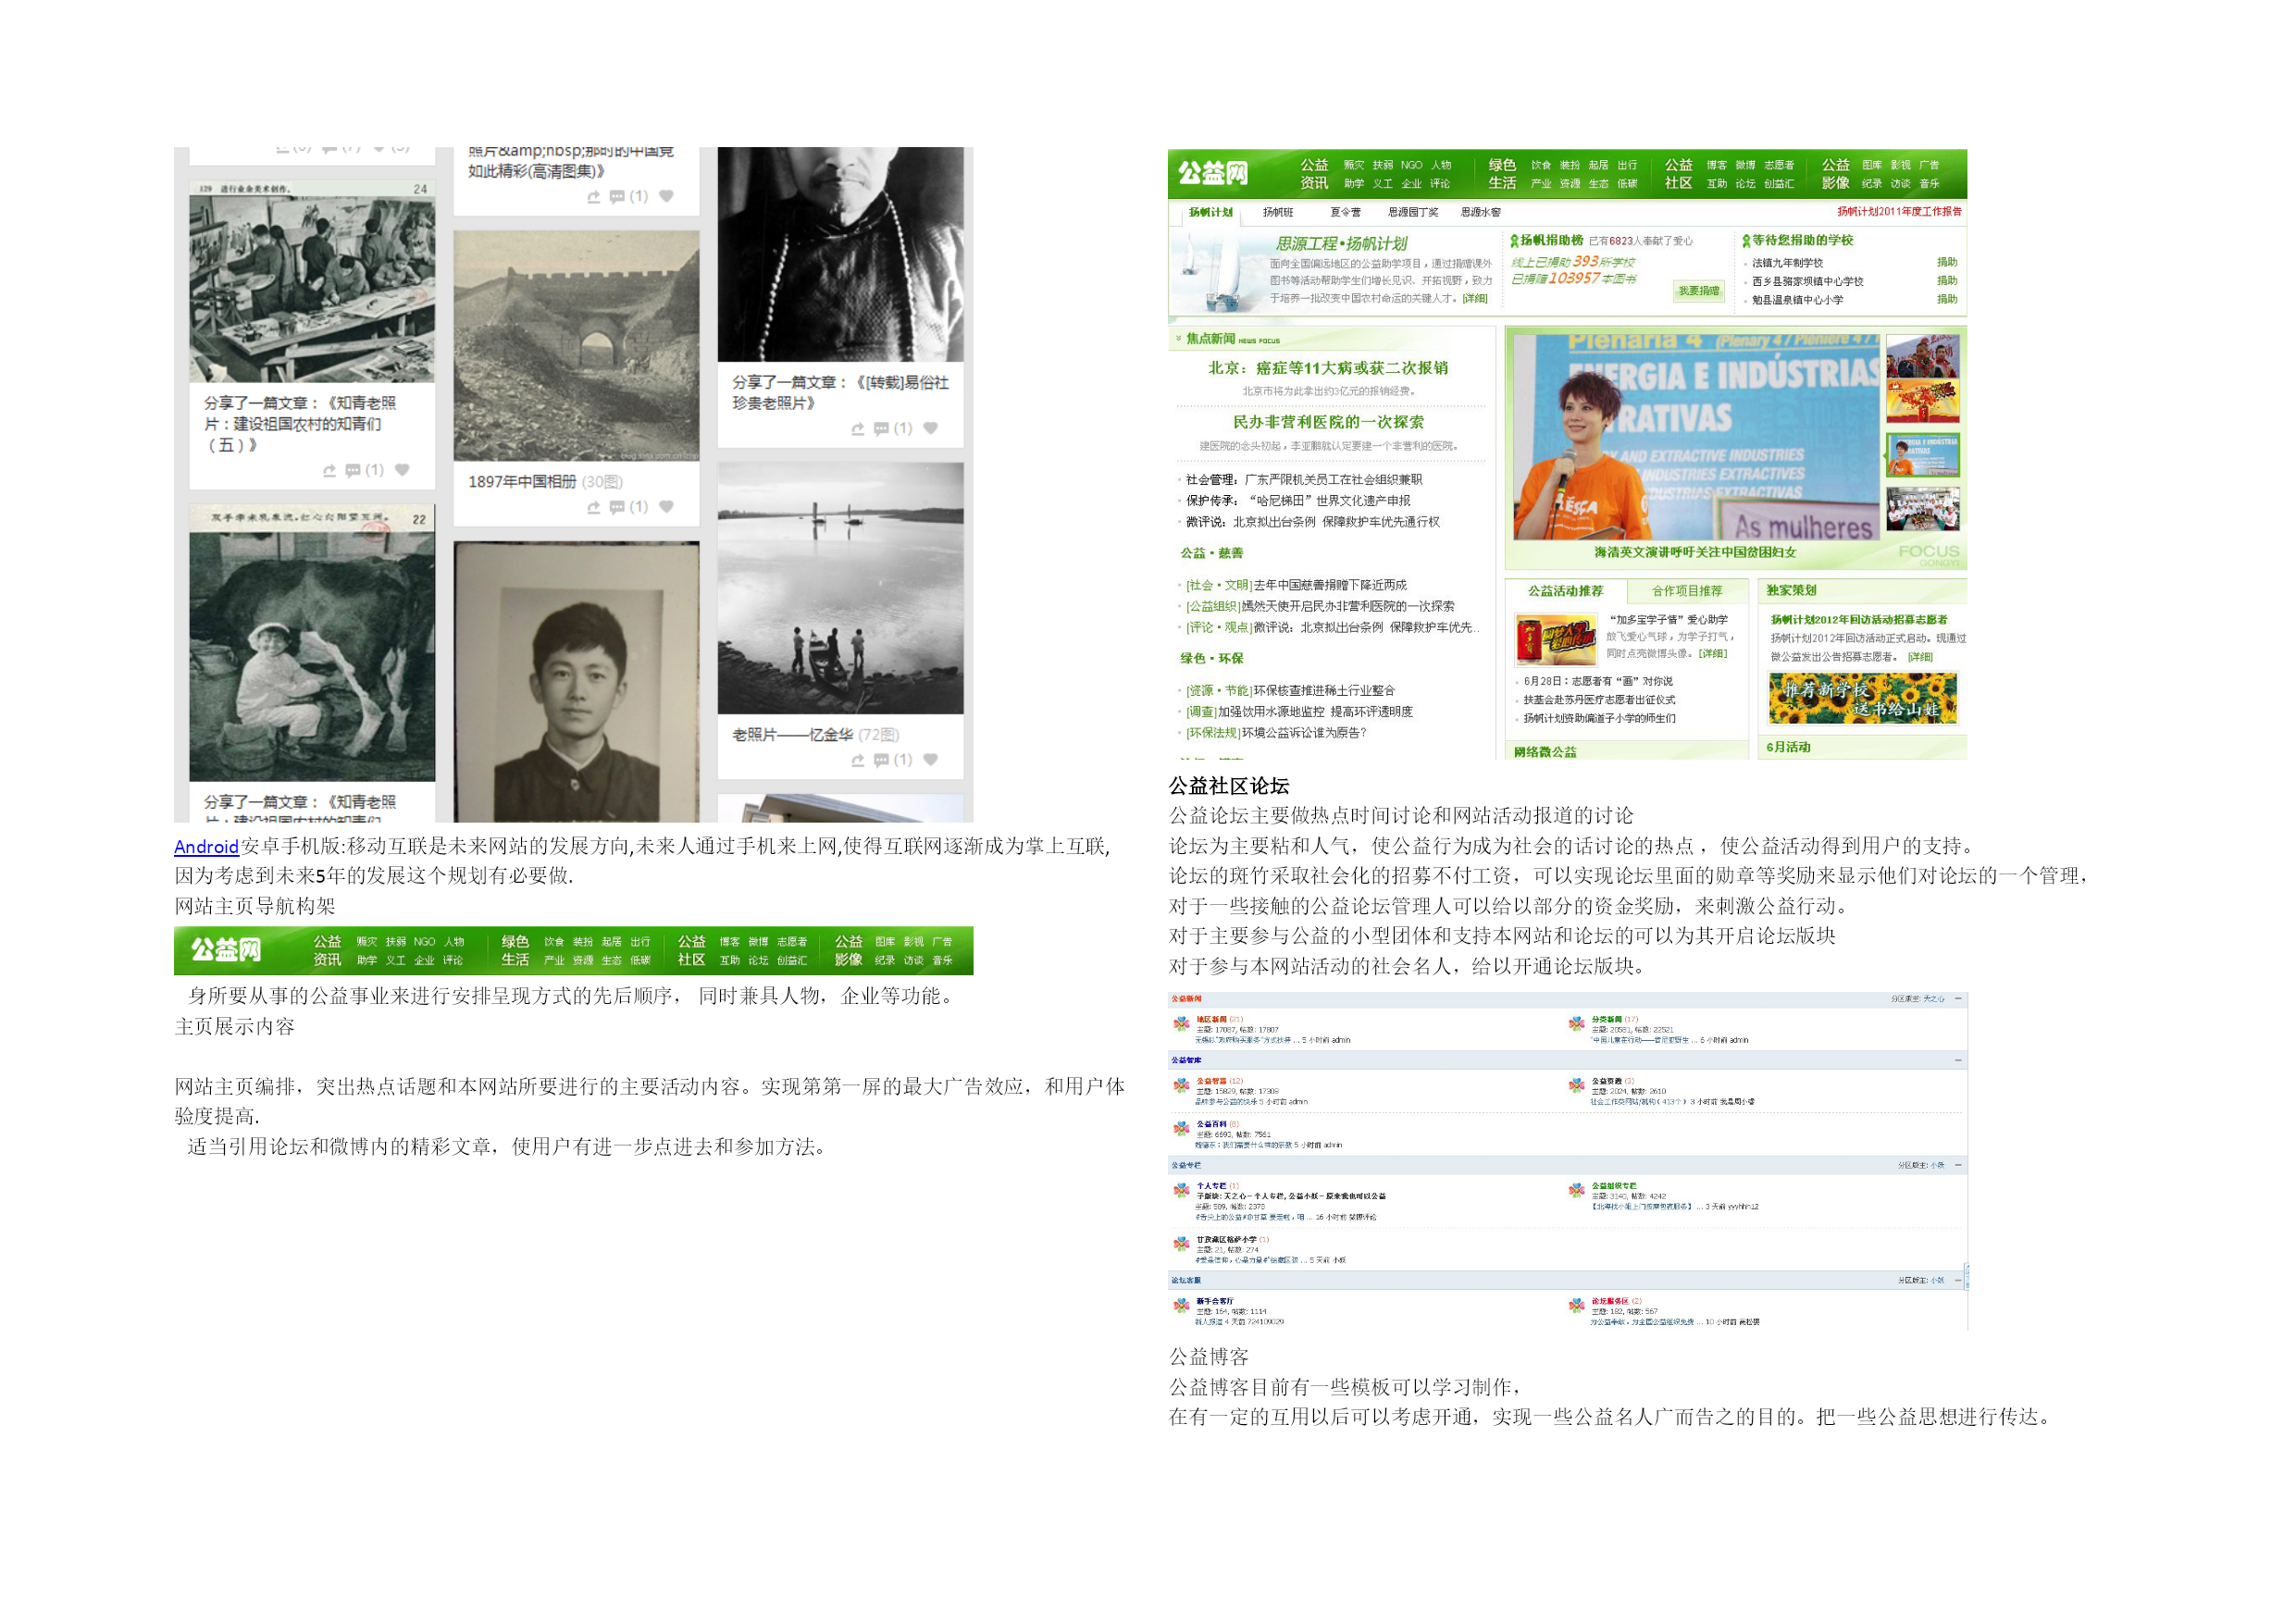The height and width of the screenshot is (1623, 2296).
Task: Switch to 合作项目推荐 tab
Action: 1686,591
